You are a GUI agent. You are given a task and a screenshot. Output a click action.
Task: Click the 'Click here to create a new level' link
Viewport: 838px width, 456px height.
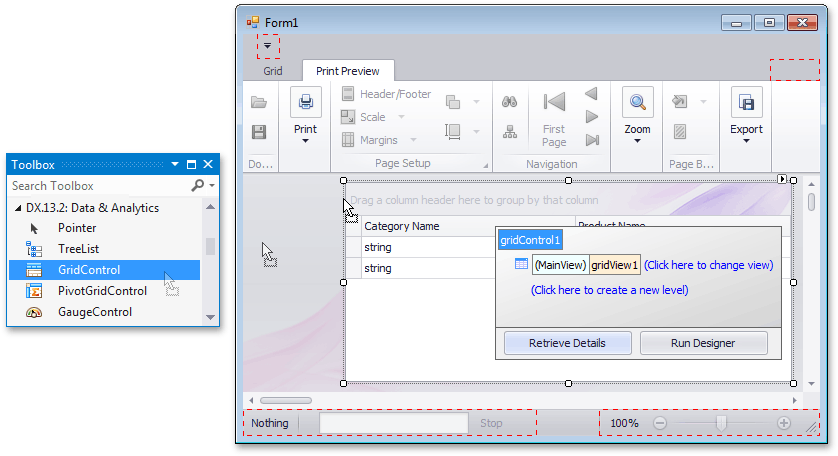(610, 290)
